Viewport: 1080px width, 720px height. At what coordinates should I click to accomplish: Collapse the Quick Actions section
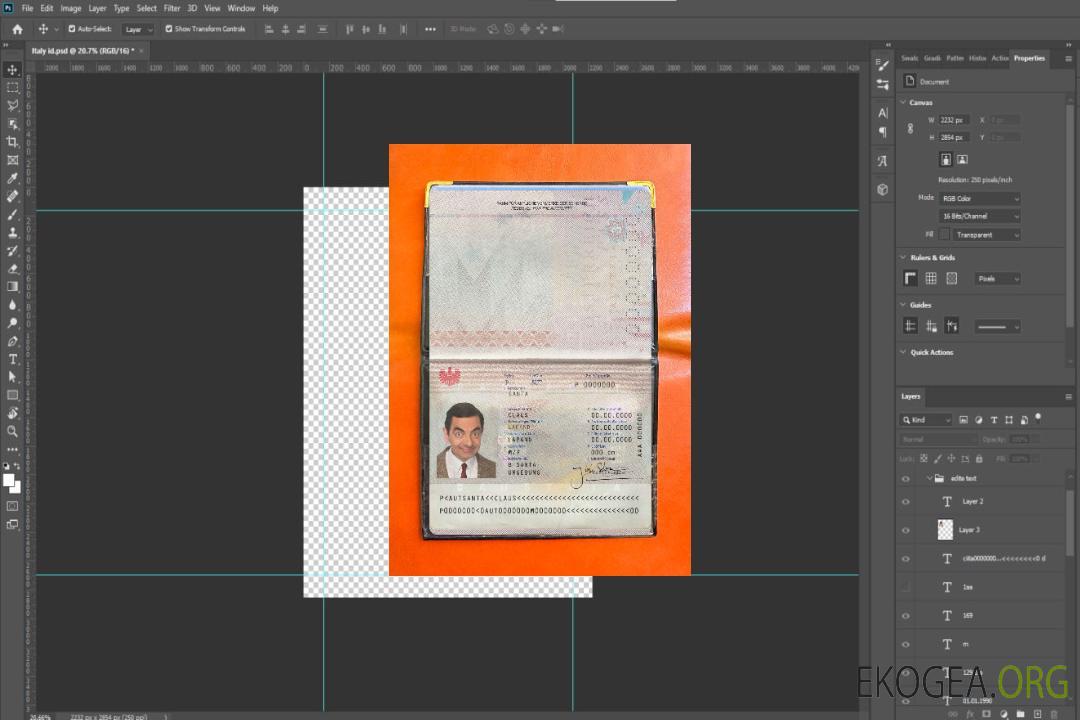tap(904, 352)
